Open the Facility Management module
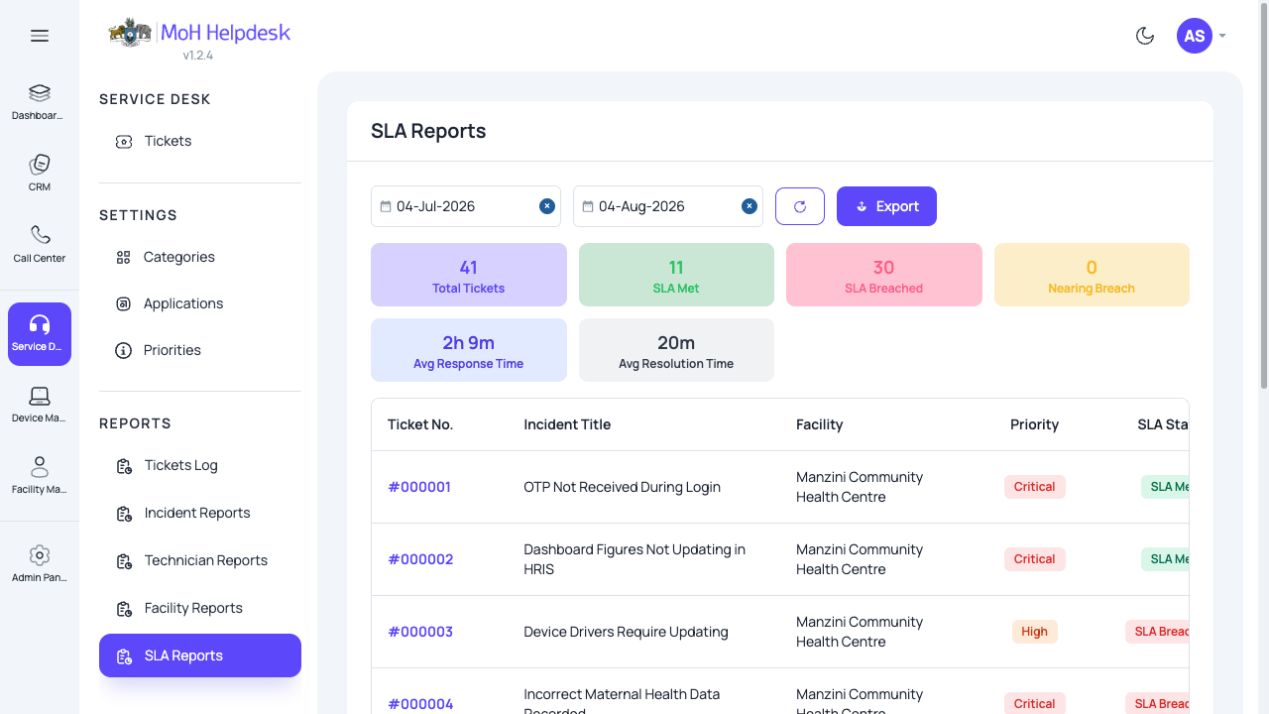The width and height of the screenshot is (1269, 714). (39, 475)
